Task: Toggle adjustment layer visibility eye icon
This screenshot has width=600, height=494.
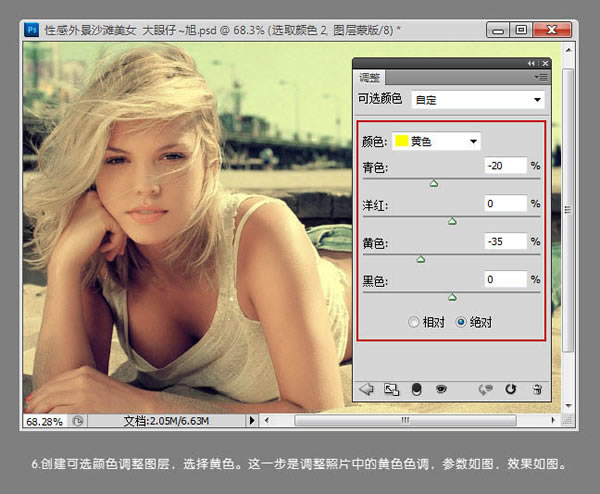Action: pos(441,389)
